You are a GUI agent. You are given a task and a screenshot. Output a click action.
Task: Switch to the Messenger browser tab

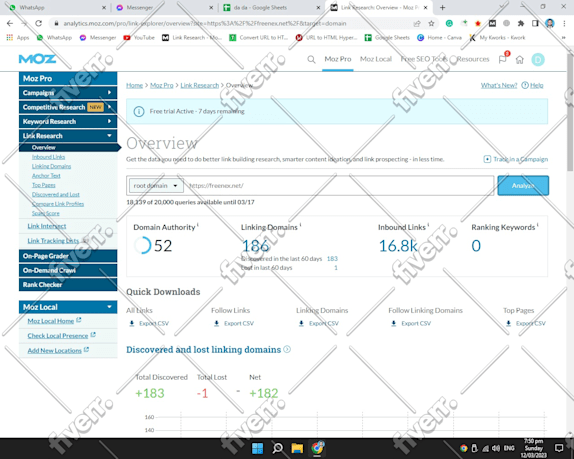165,7
